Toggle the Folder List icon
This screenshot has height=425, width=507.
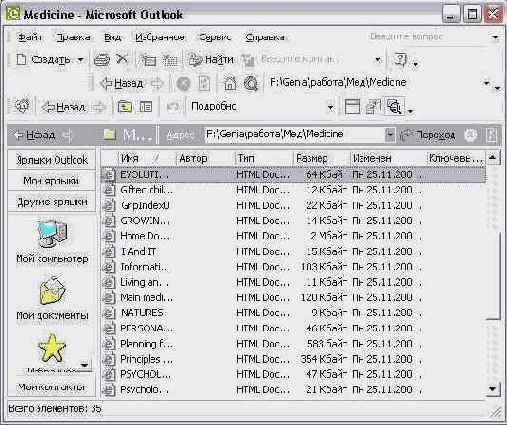coord(146,107)
